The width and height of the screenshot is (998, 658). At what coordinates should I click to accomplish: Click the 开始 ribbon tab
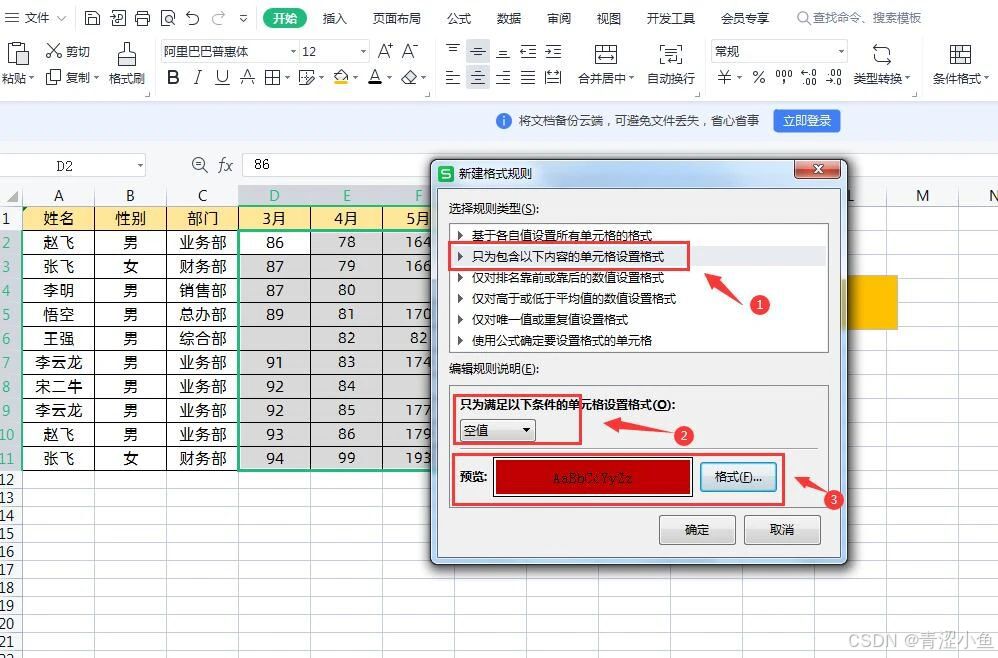pyautogui.click(x=285, y=18)
